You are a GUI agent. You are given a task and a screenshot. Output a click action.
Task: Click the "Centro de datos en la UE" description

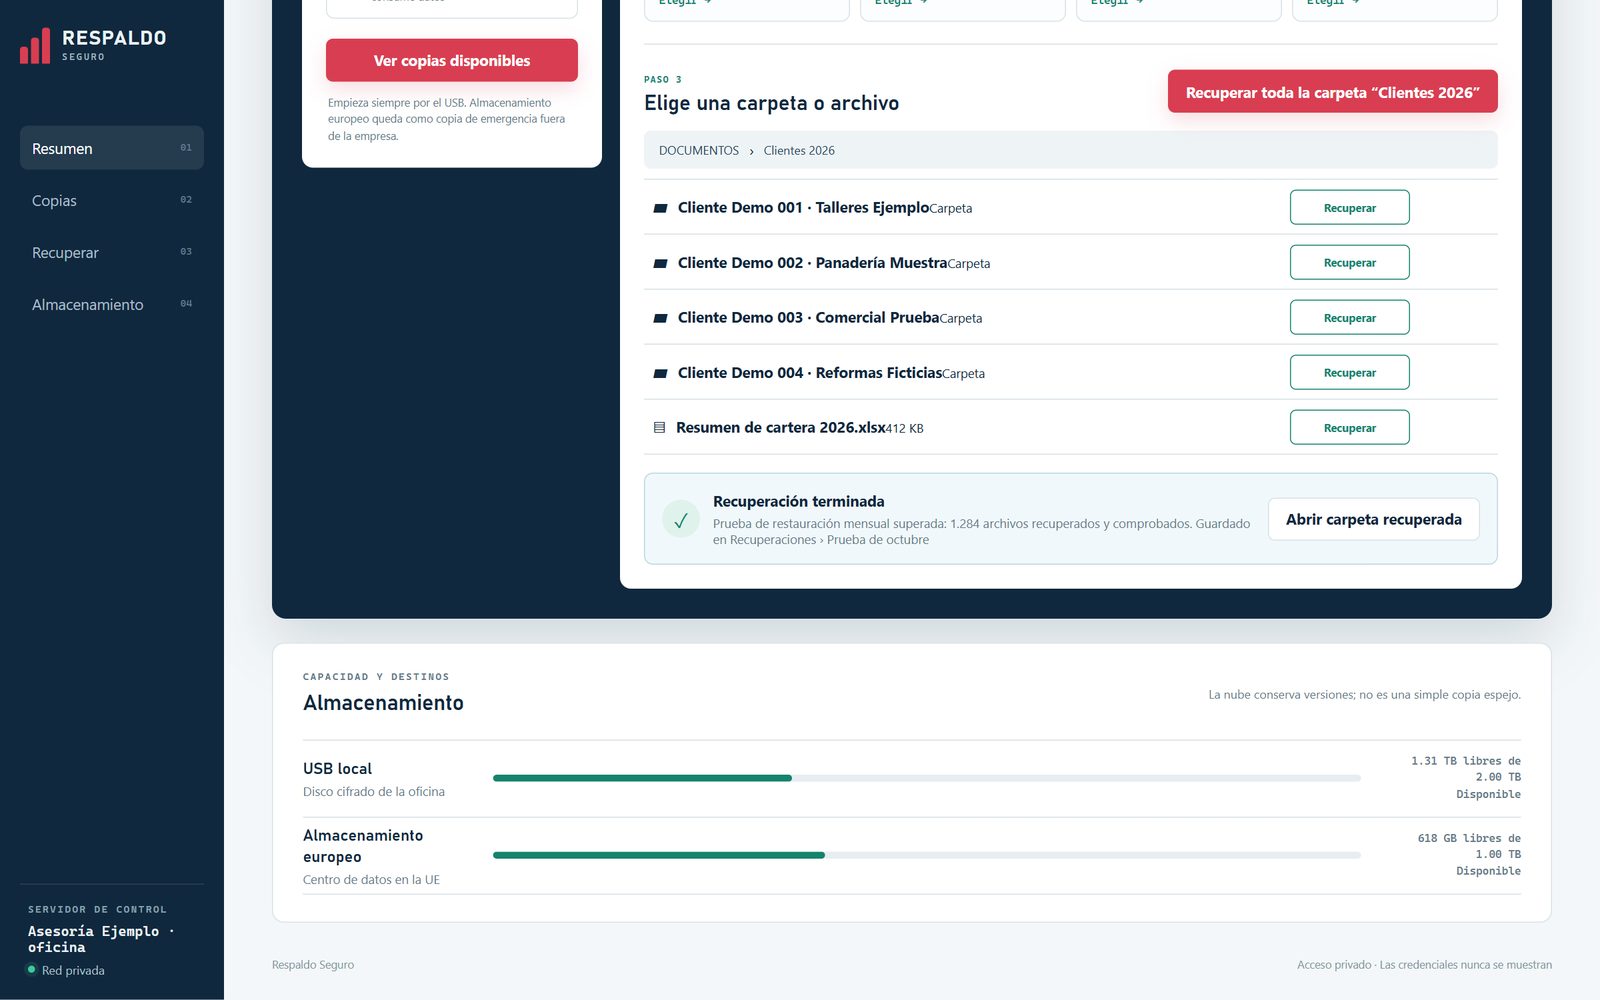(372, 880)
